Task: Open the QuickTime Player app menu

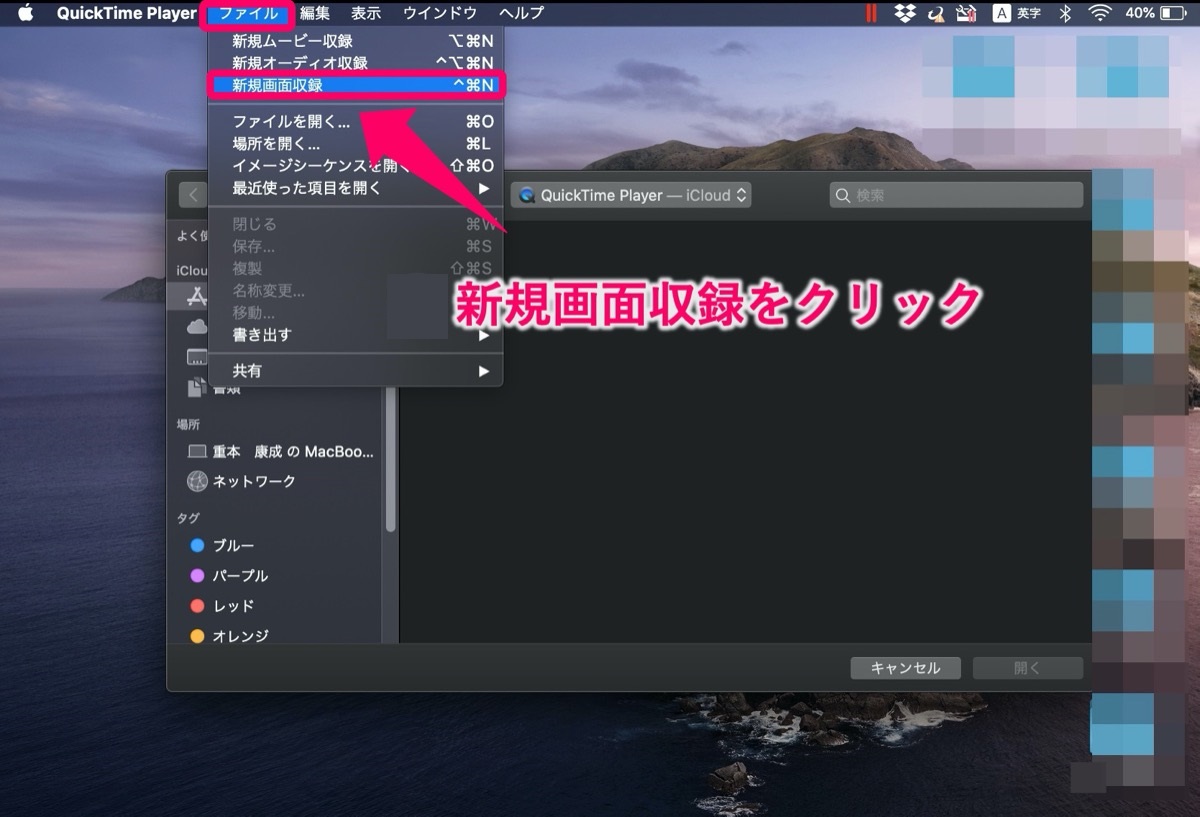Action: [126, 13]
